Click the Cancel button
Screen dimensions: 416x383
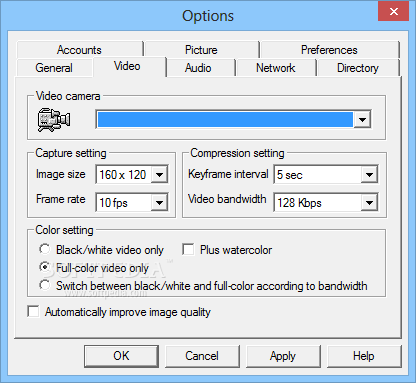(x=202, y=356)
